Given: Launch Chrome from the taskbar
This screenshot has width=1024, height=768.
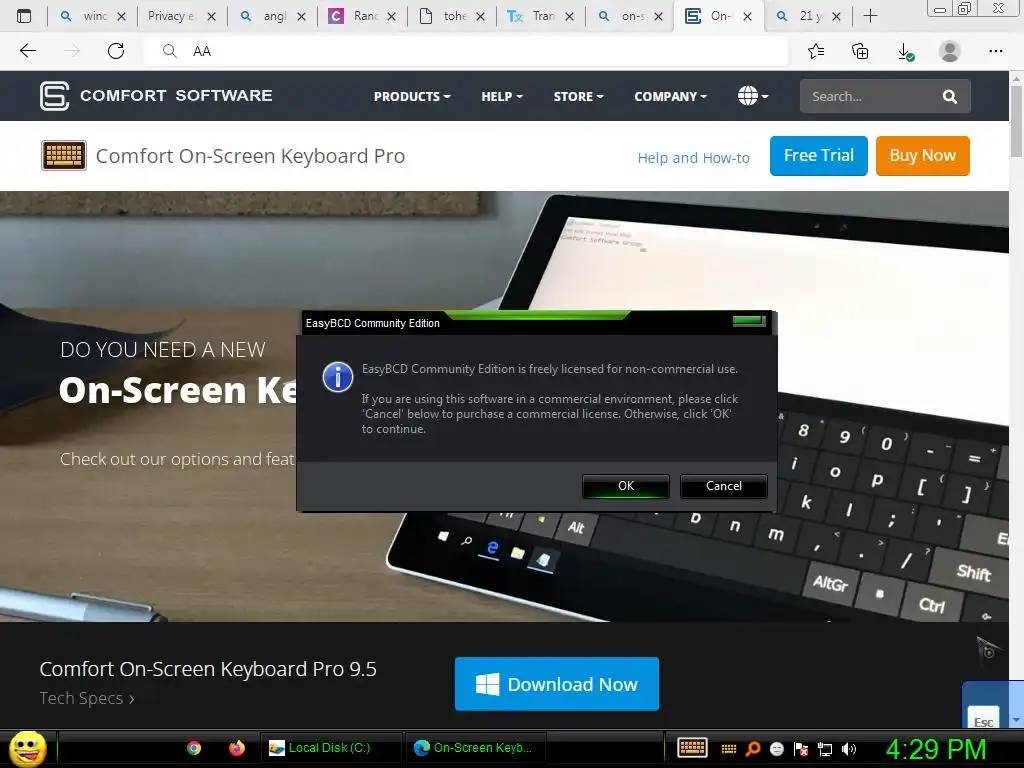Looking at the screenshot, I should click(x=193, y=748).
